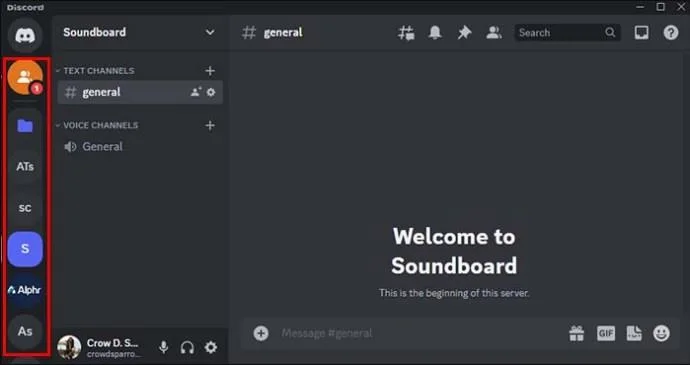The width and height of the screenshot is (690, 365).
Task: Toggle the member list
Action: click(494, 33)
